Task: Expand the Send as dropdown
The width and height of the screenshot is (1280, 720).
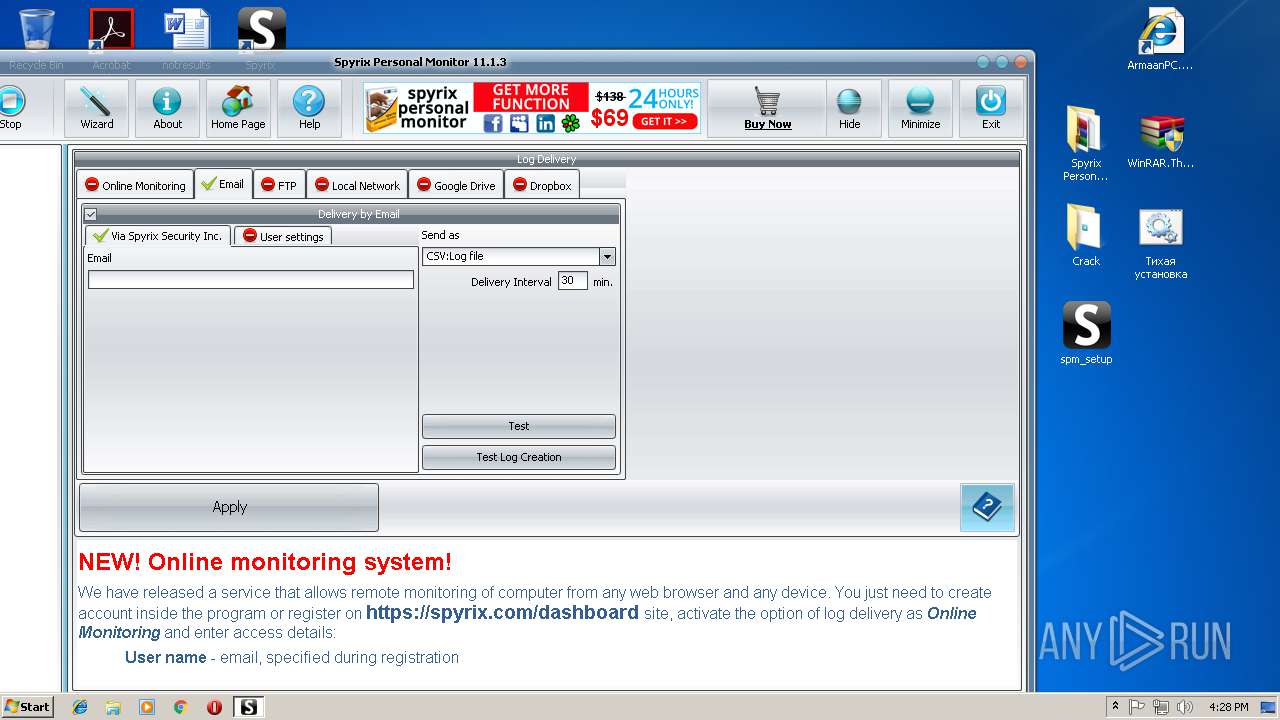Action: 606,257
